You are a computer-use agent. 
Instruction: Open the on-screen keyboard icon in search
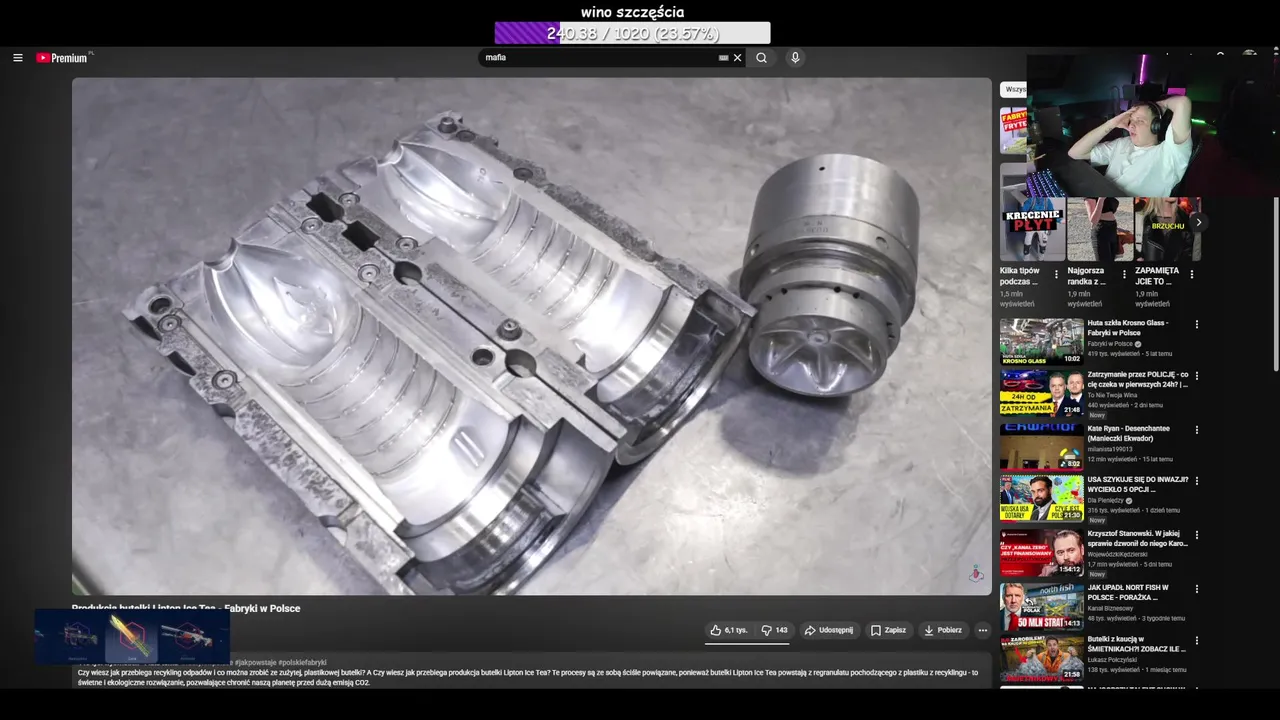pyautogui.click(x=723, y=58)
